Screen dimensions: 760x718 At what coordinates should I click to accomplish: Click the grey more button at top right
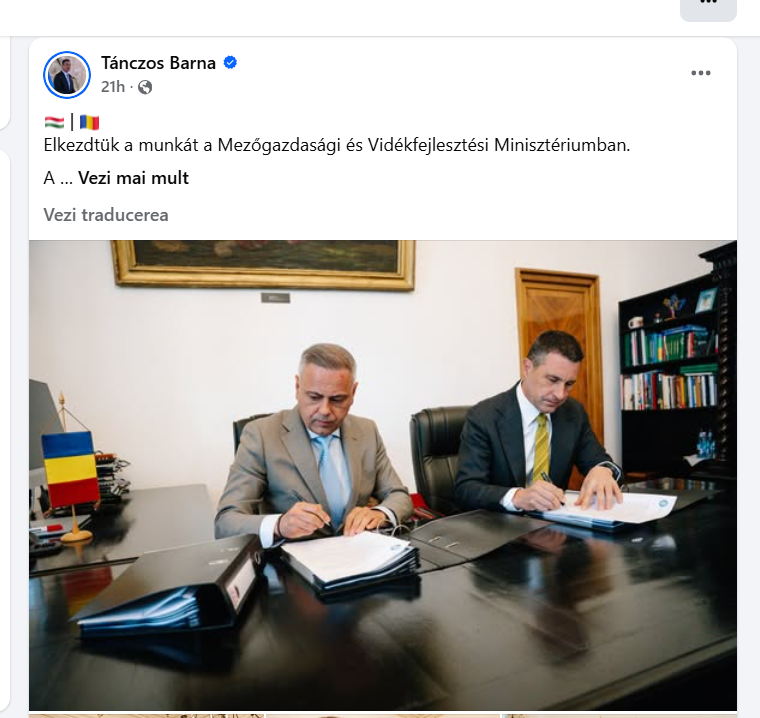click(x=708, y=6)
